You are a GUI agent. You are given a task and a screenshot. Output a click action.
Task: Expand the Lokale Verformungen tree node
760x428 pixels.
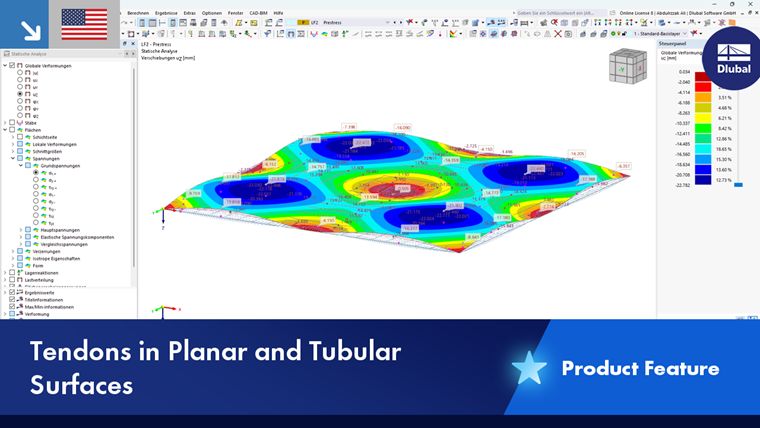(13, 144)
